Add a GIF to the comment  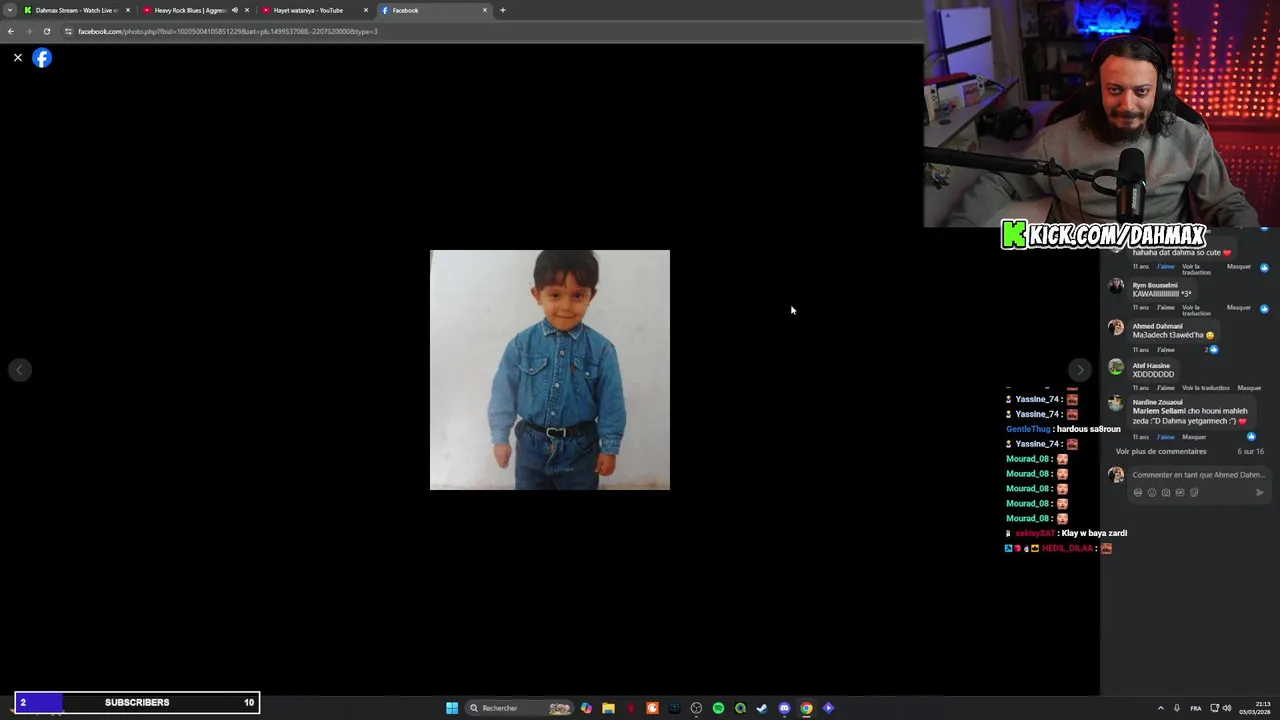coord(1180,492)
